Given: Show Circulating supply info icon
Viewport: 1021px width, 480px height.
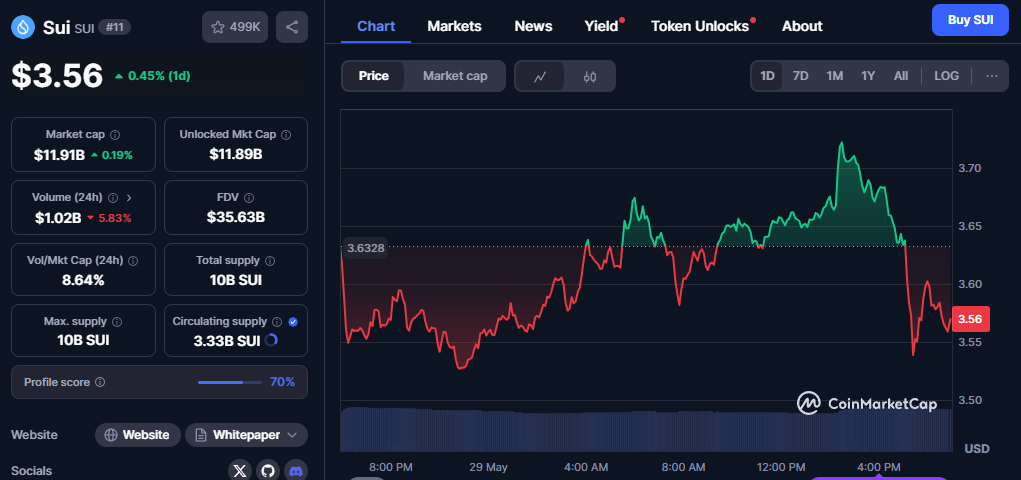Looking at the screenshot, I should 277,322.
